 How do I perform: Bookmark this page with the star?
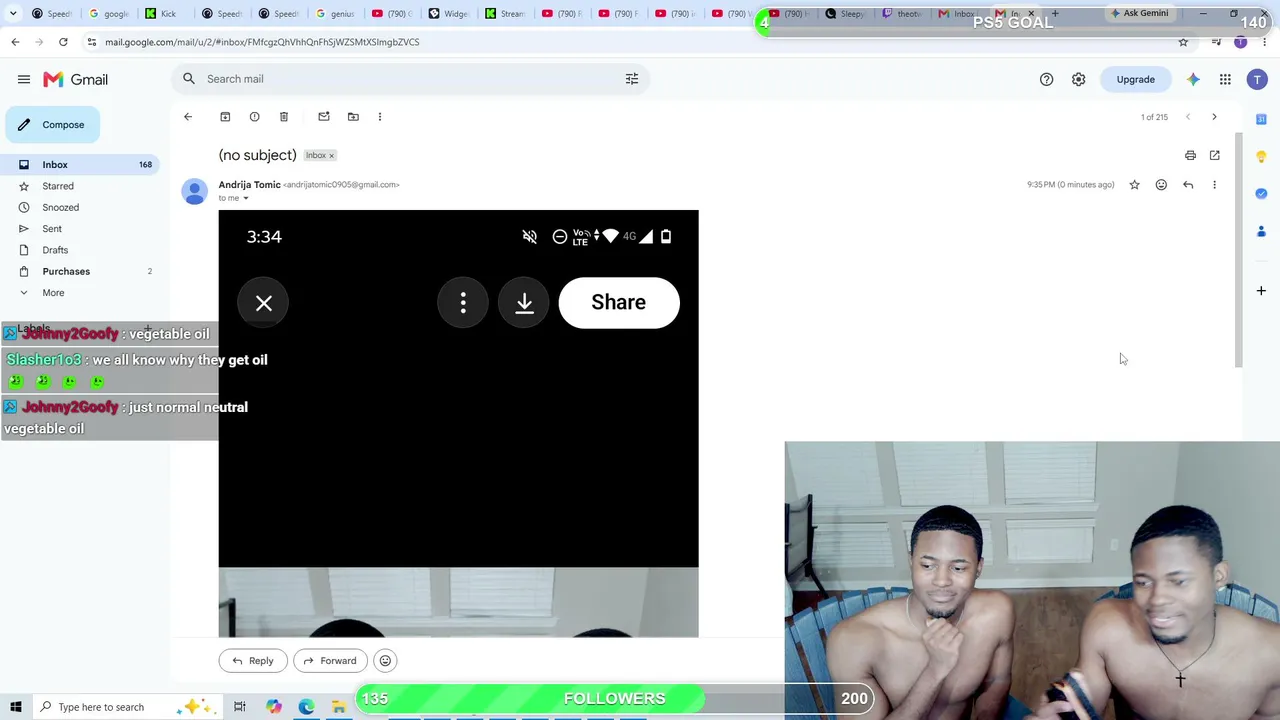coord(1183,42)
